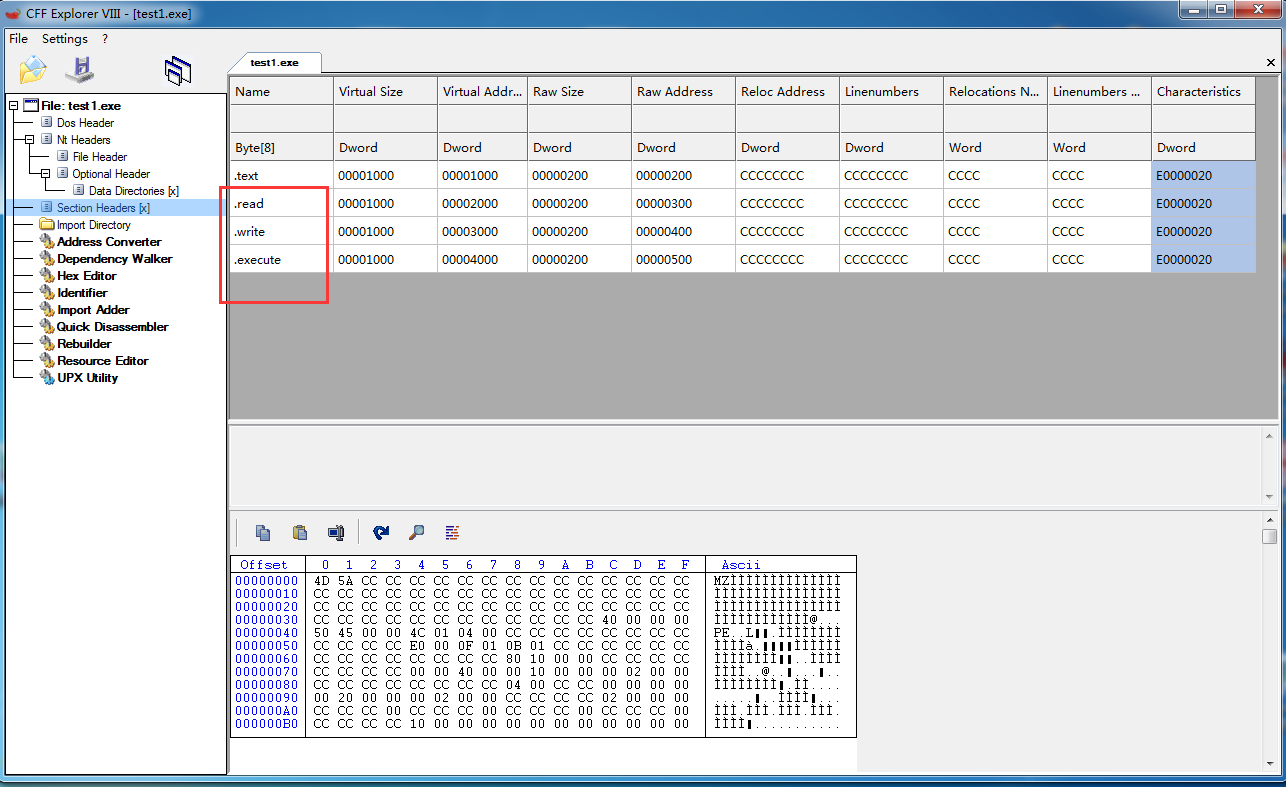Click the Ascii column header in hex view
Viewport: 1286px width, 787px height.
[740, 565]
